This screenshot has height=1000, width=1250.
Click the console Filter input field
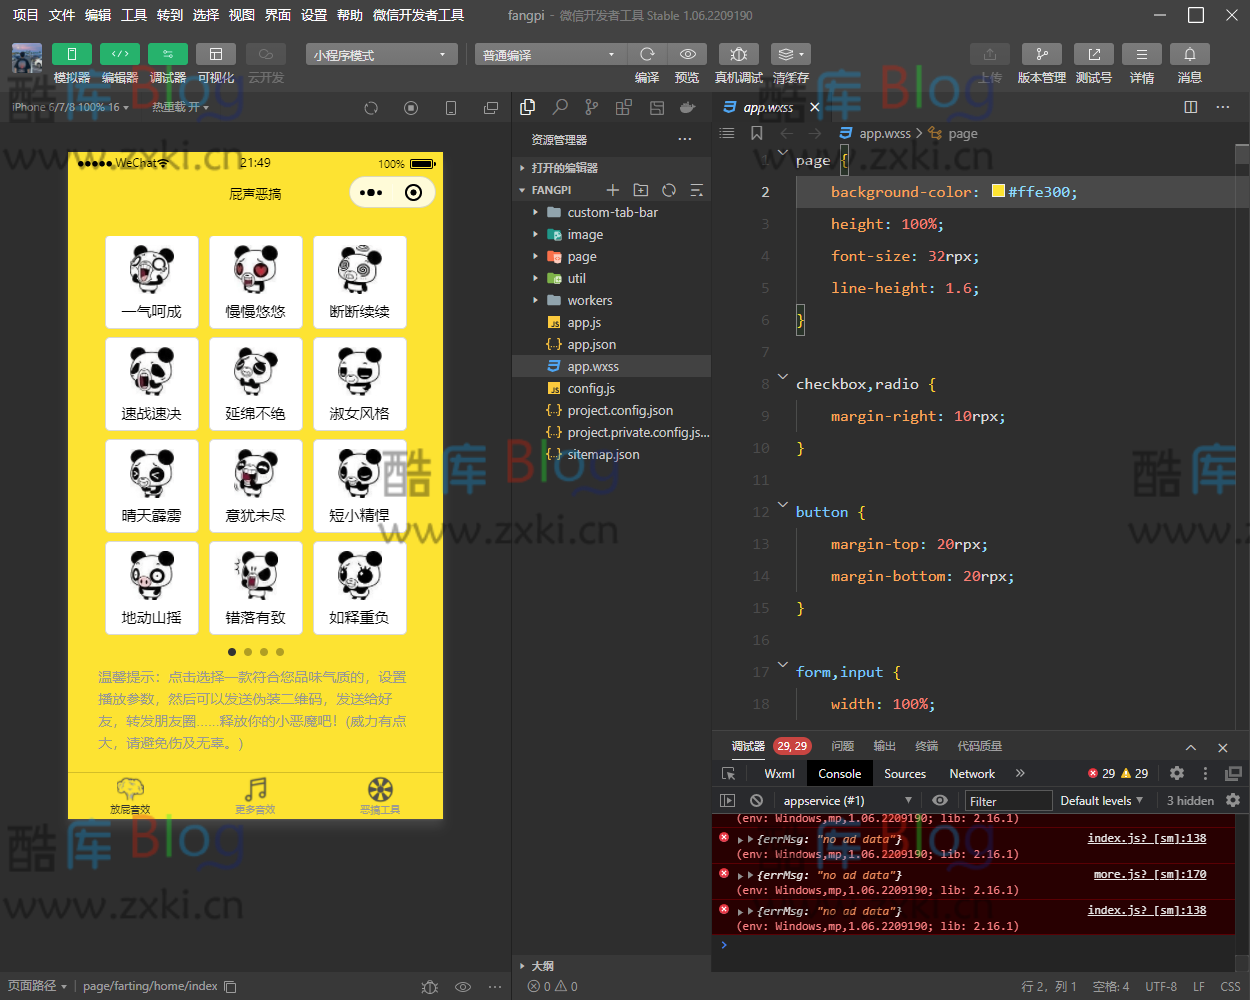tap(1007, 801)
